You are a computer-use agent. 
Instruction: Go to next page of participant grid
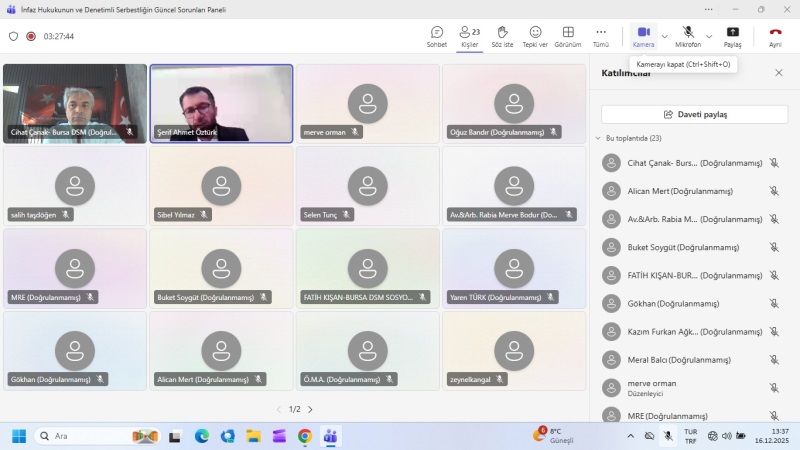click(310, 409)
